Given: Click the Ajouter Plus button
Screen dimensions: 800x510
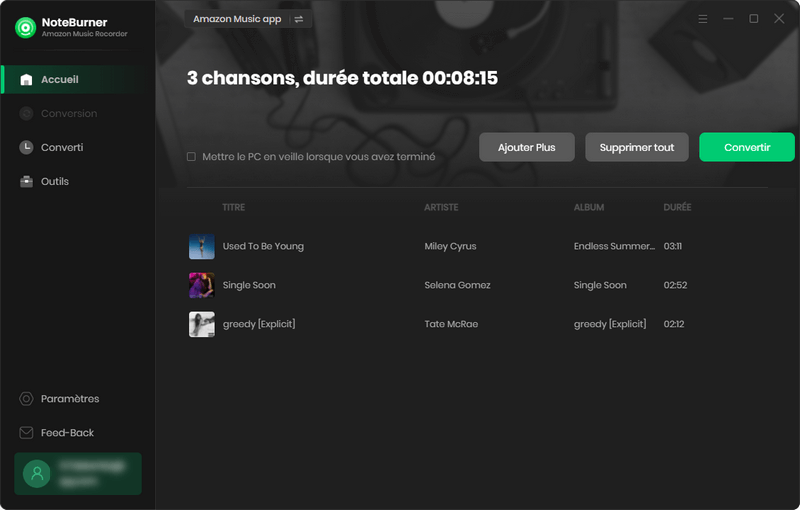Looking at the screenshot, I should [527, 147].
